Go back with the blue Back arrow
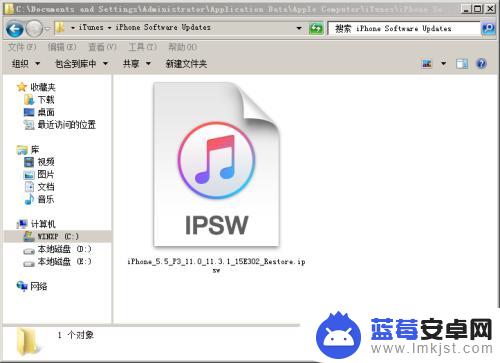Image resolution: width=500 pixels, height=363 pixels. [15, 29]
